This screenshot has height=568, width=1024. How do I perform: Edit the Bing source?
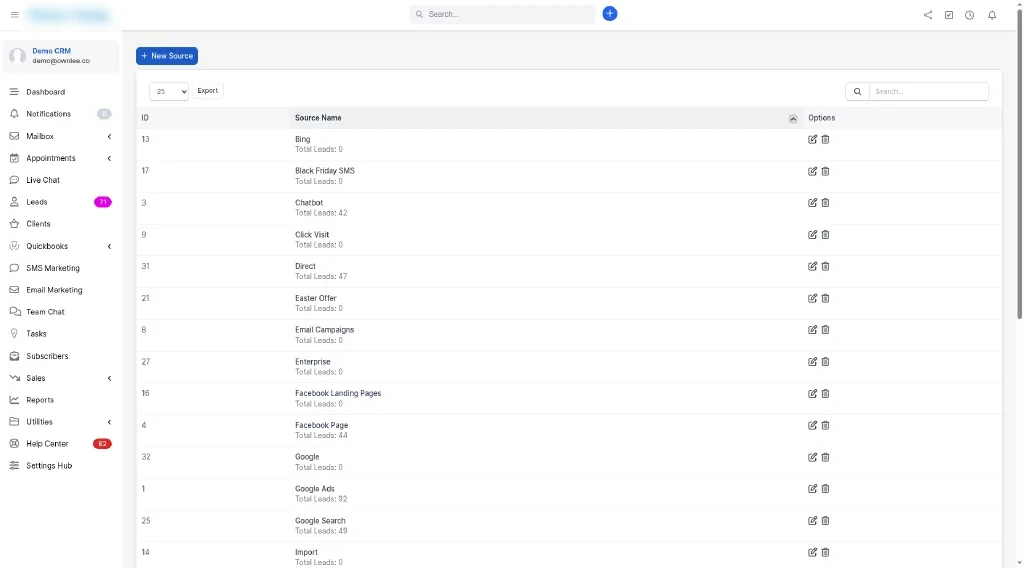click(x=812, y=139)
